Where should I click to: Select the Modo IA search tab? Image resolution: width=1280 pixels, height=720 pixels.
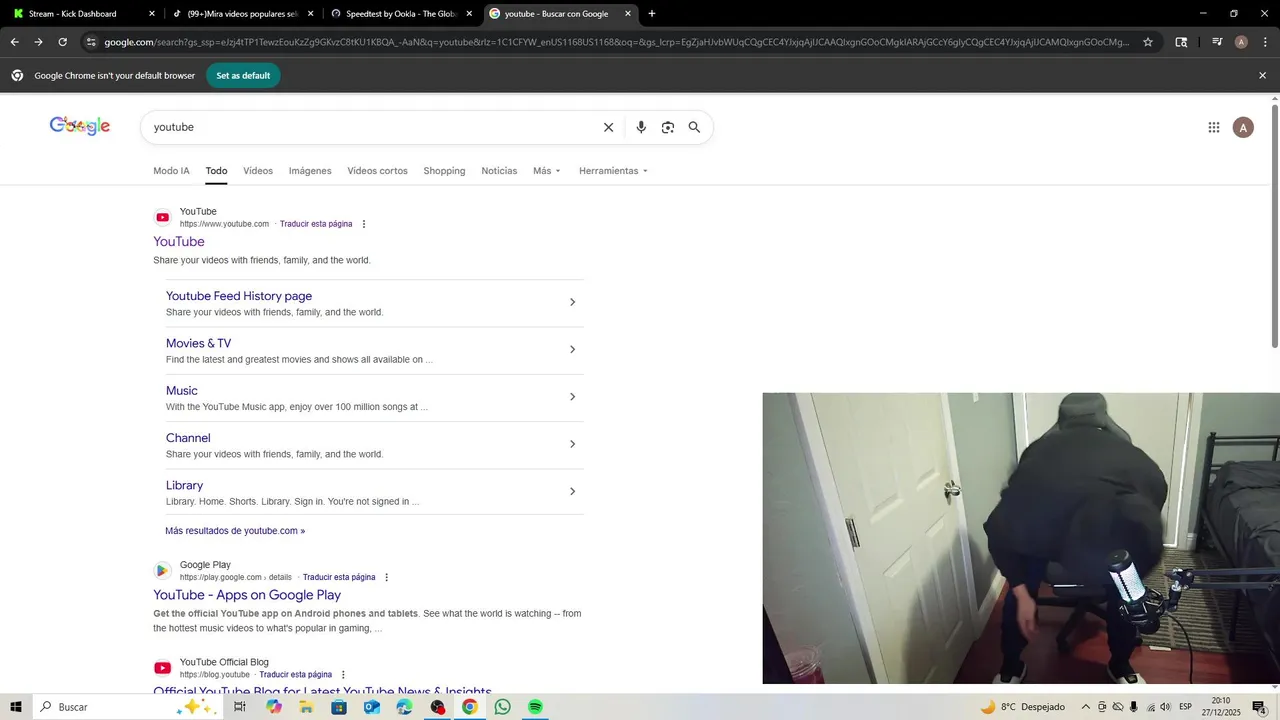[171, 171]
